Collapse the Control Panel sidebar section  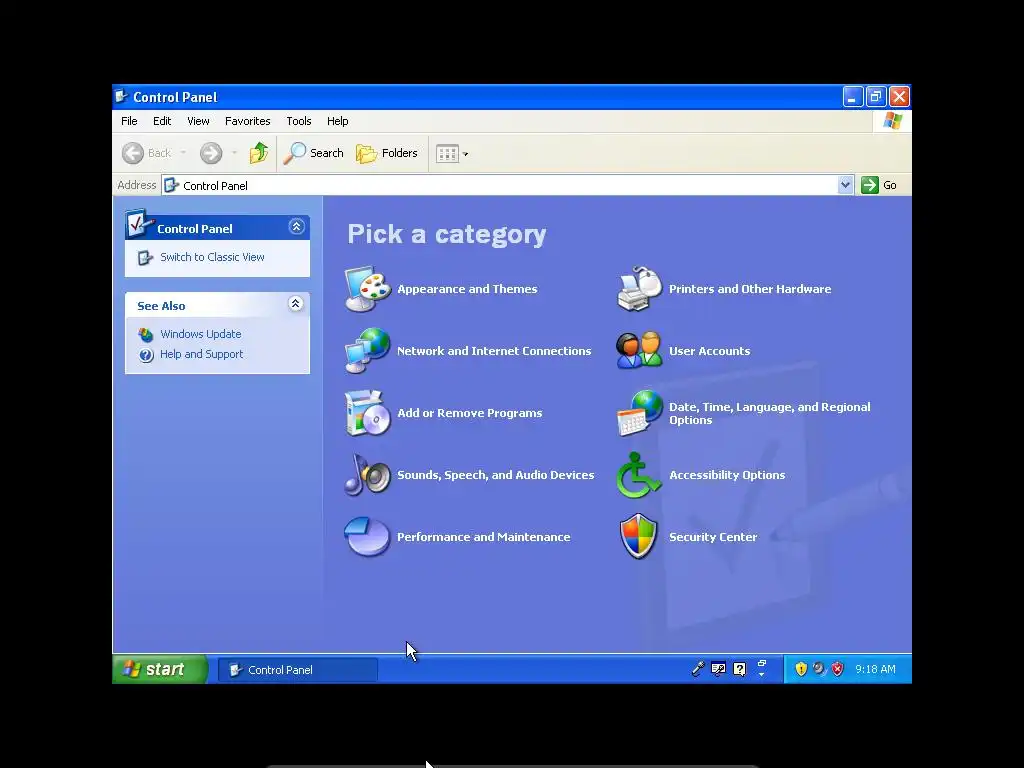click(296, 227)
